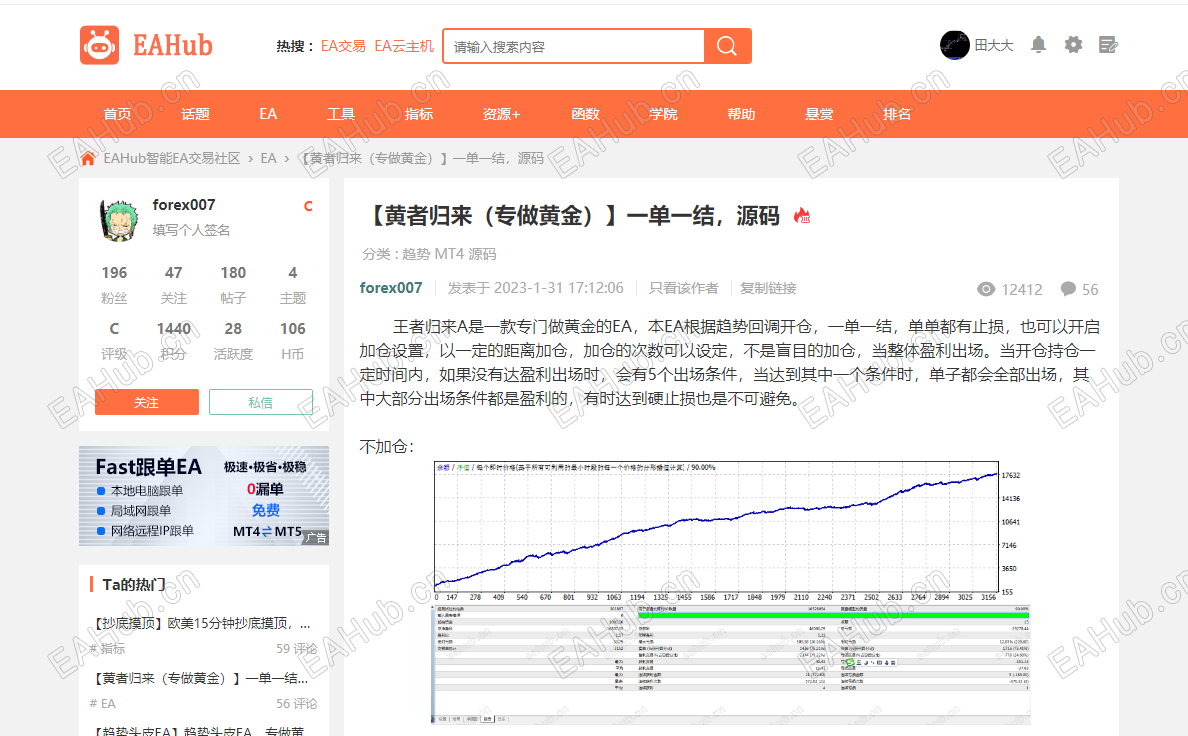The width and height of the screenshot is (1188, 736).
Task: Click the comments bubble icon
Action: pyautogui.click(x=1068, y=289)
